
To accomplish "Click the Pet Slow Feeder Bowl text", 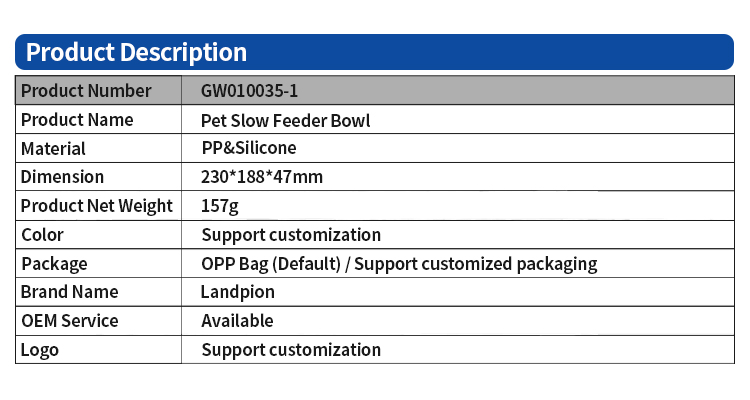I will 286,121.
